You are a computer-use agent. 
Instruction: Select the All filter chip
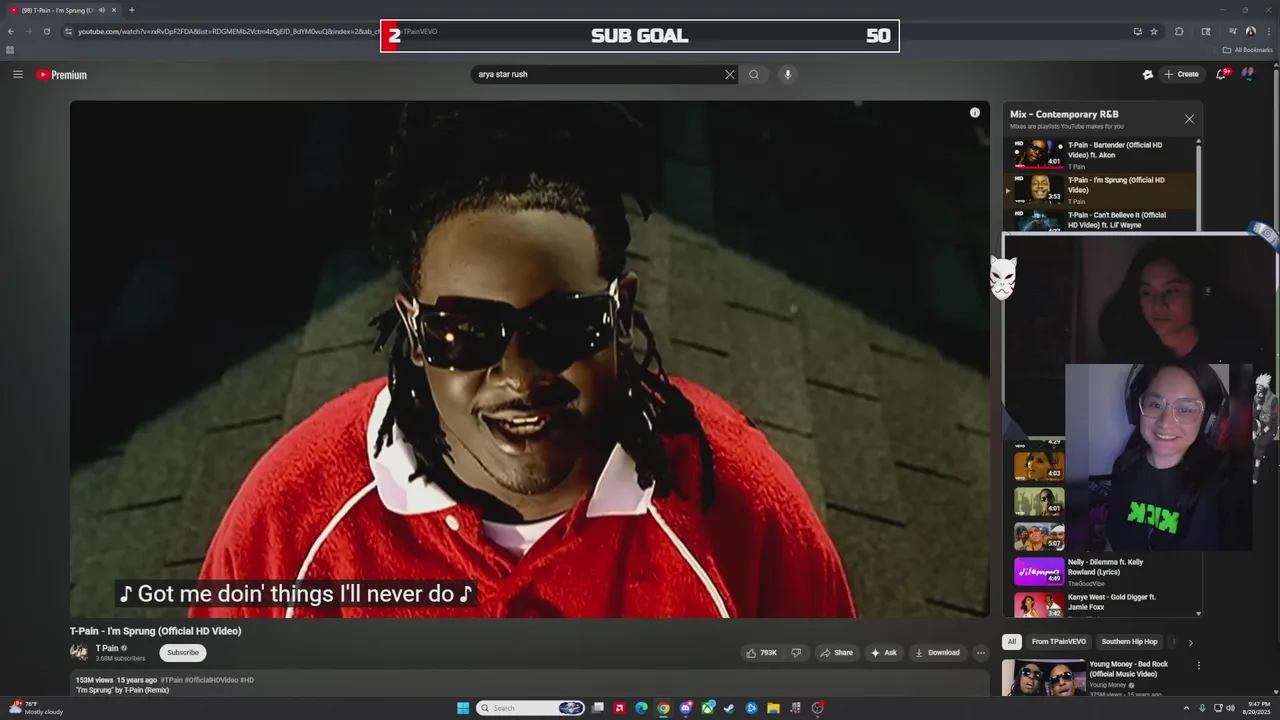coord(1012,642)
